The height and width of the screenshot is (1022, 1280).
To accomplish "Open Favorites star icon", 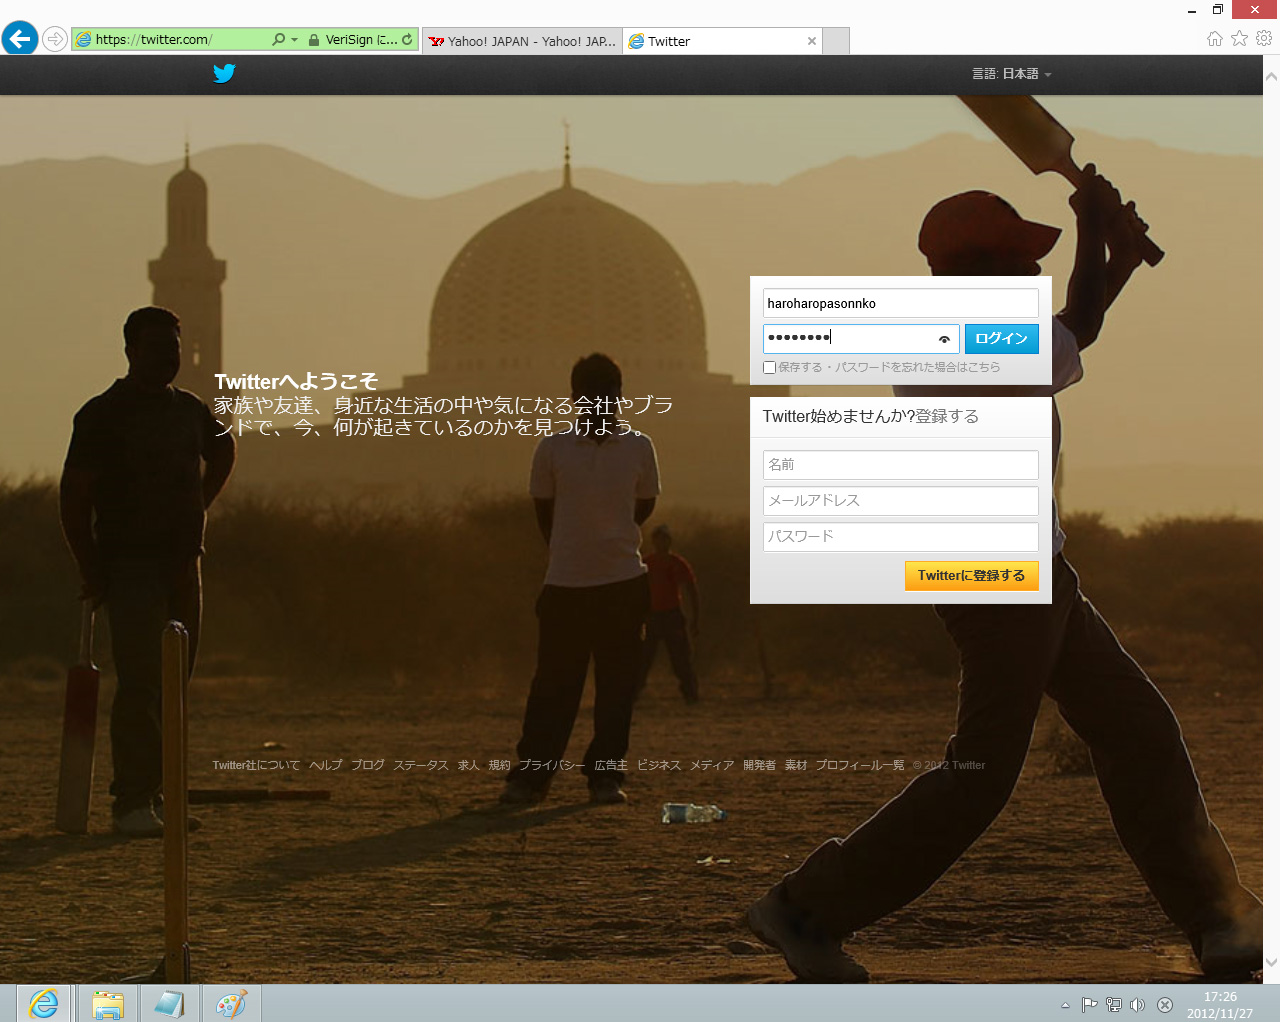I will coord(1240,38).
